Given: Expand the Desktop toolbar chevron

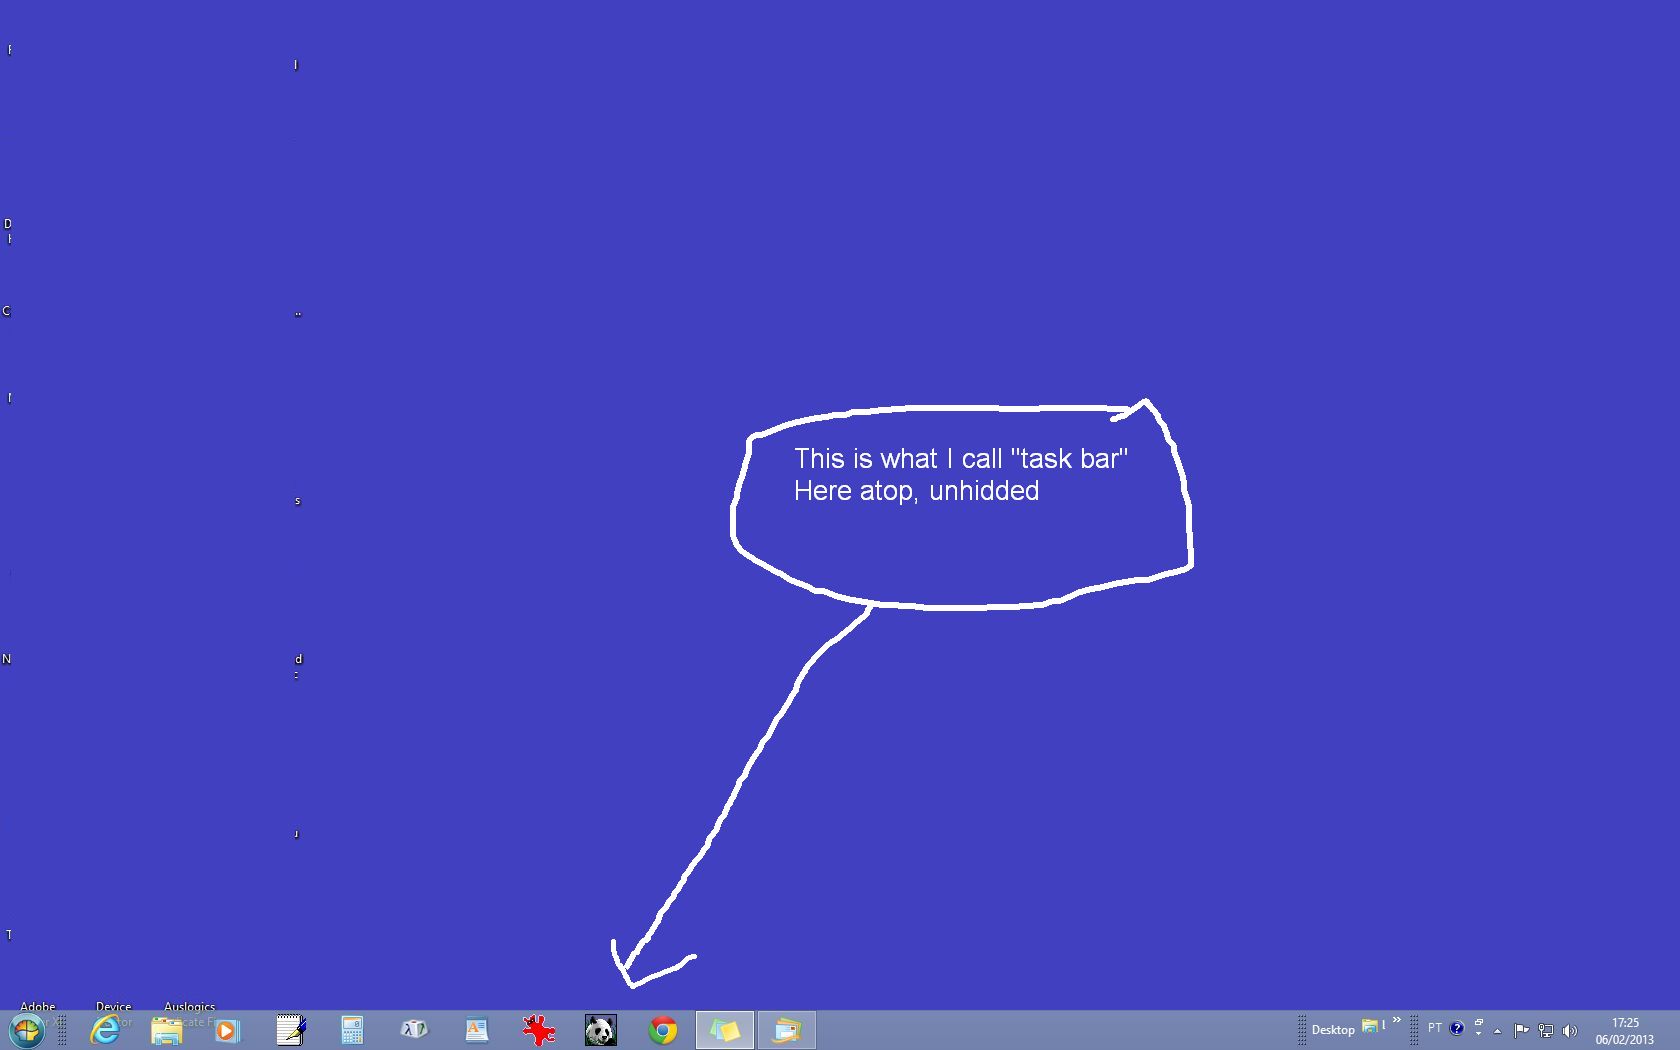Looking at the screenshot, I should coord(1397,1021).
